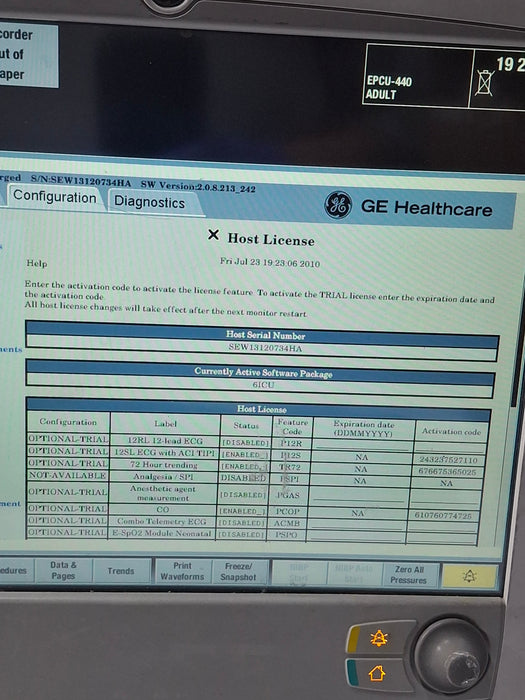Screen dimensions: 525x700
Task: Click the CO label cell
Action: 162,509
